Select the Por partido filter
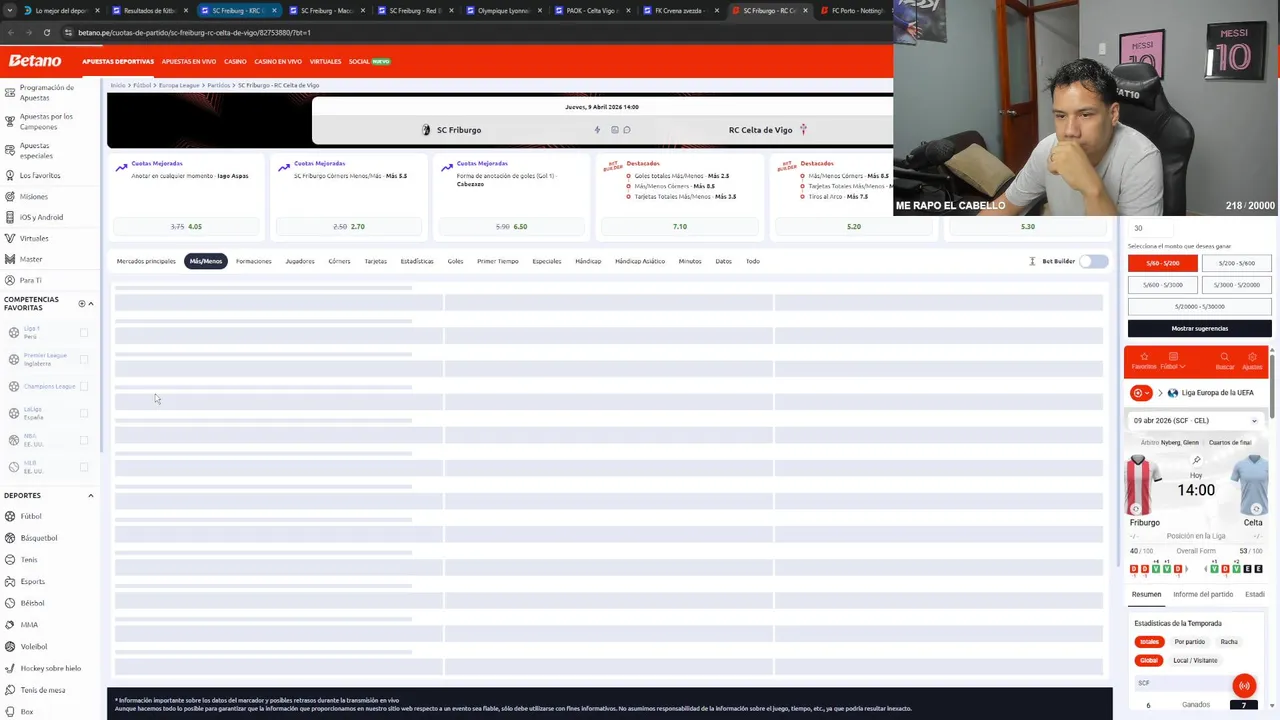The height and width of the screenshot is (720, 1280). click(x=1190, y=642)
